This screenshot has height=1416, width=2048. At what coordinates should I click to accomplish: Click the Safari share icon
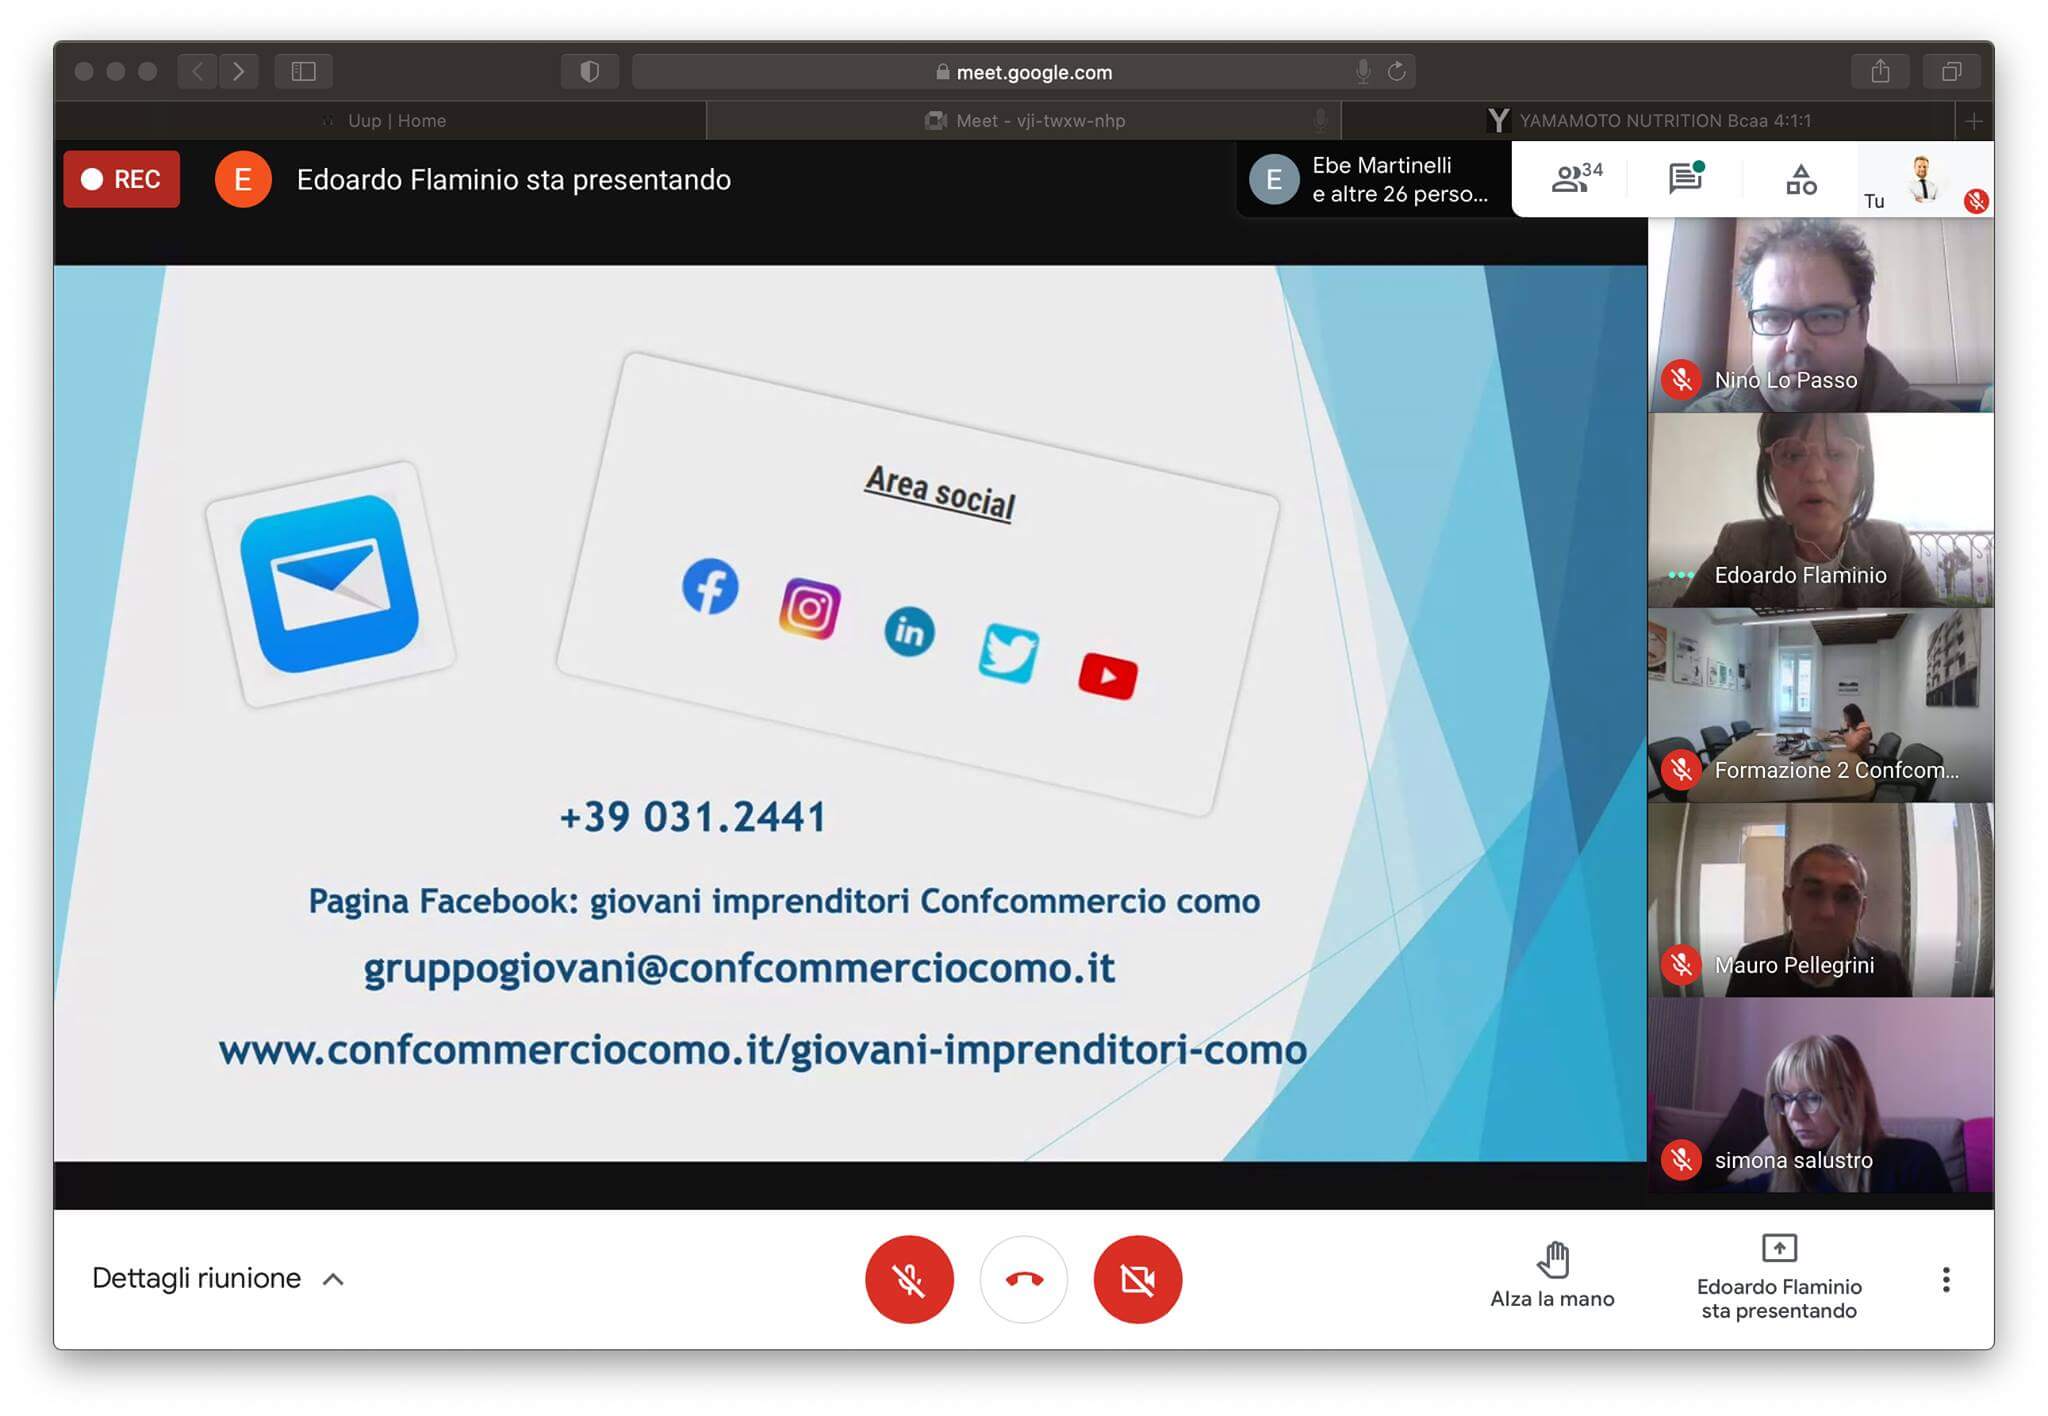point(1880,71)
